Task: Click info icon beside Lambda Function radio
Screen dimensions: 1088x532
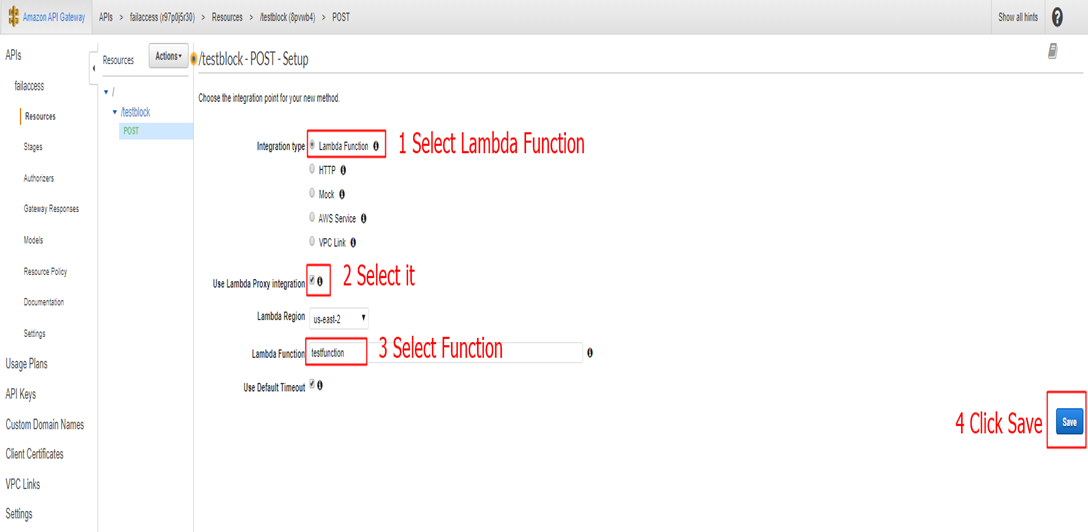Action: pos(376,146)
